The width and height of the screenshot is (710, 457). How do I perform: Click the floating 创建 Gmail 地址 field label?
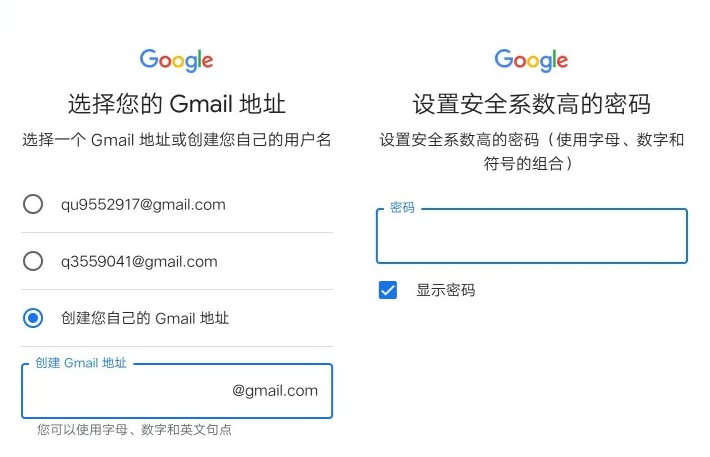81,363
